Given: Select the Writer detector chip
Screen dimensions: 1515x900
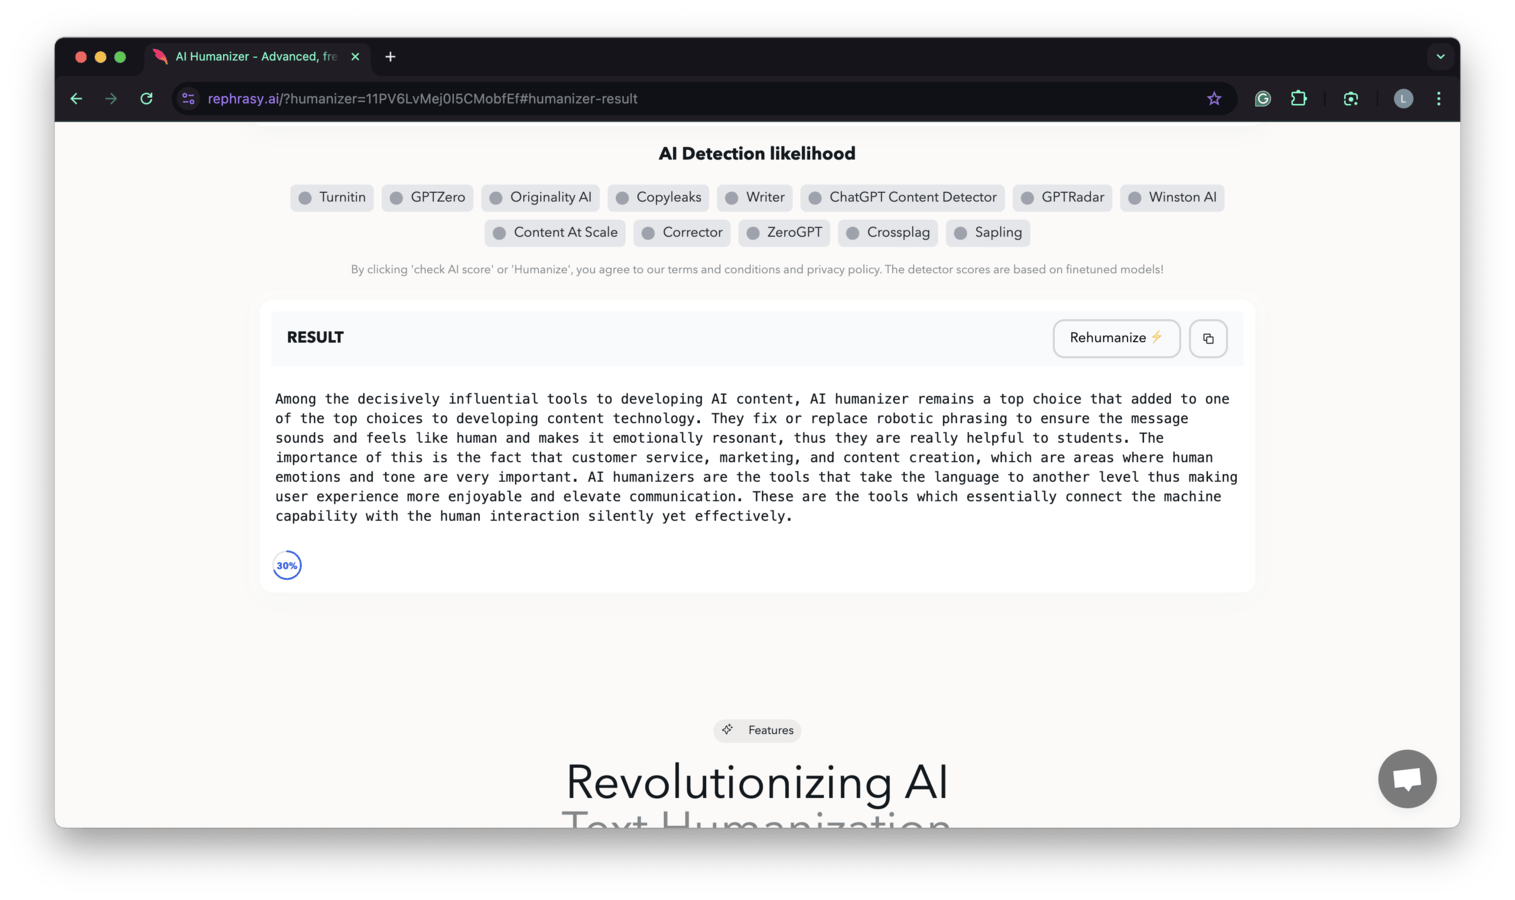Looking at the screenshot, I should (x=755, y=197).
